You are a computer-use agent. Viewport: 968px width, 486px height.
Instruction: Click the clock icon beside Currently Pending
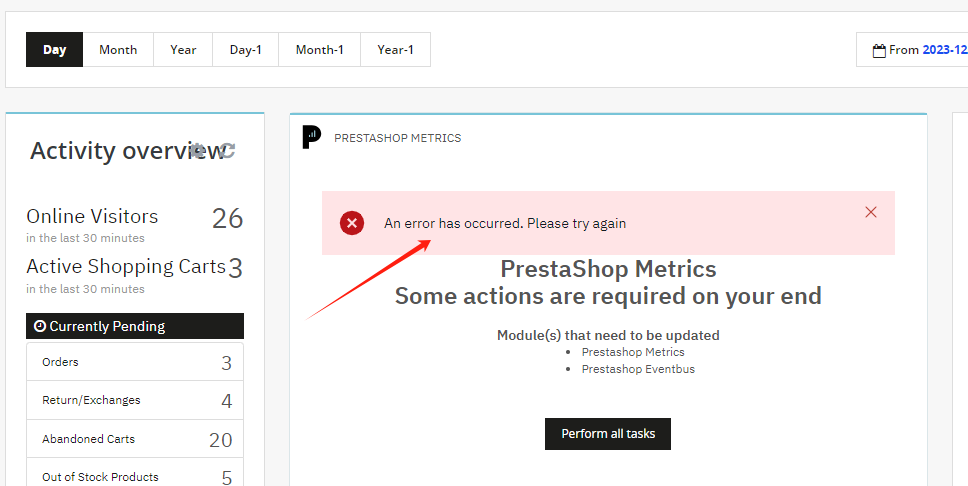coord(40,326)
